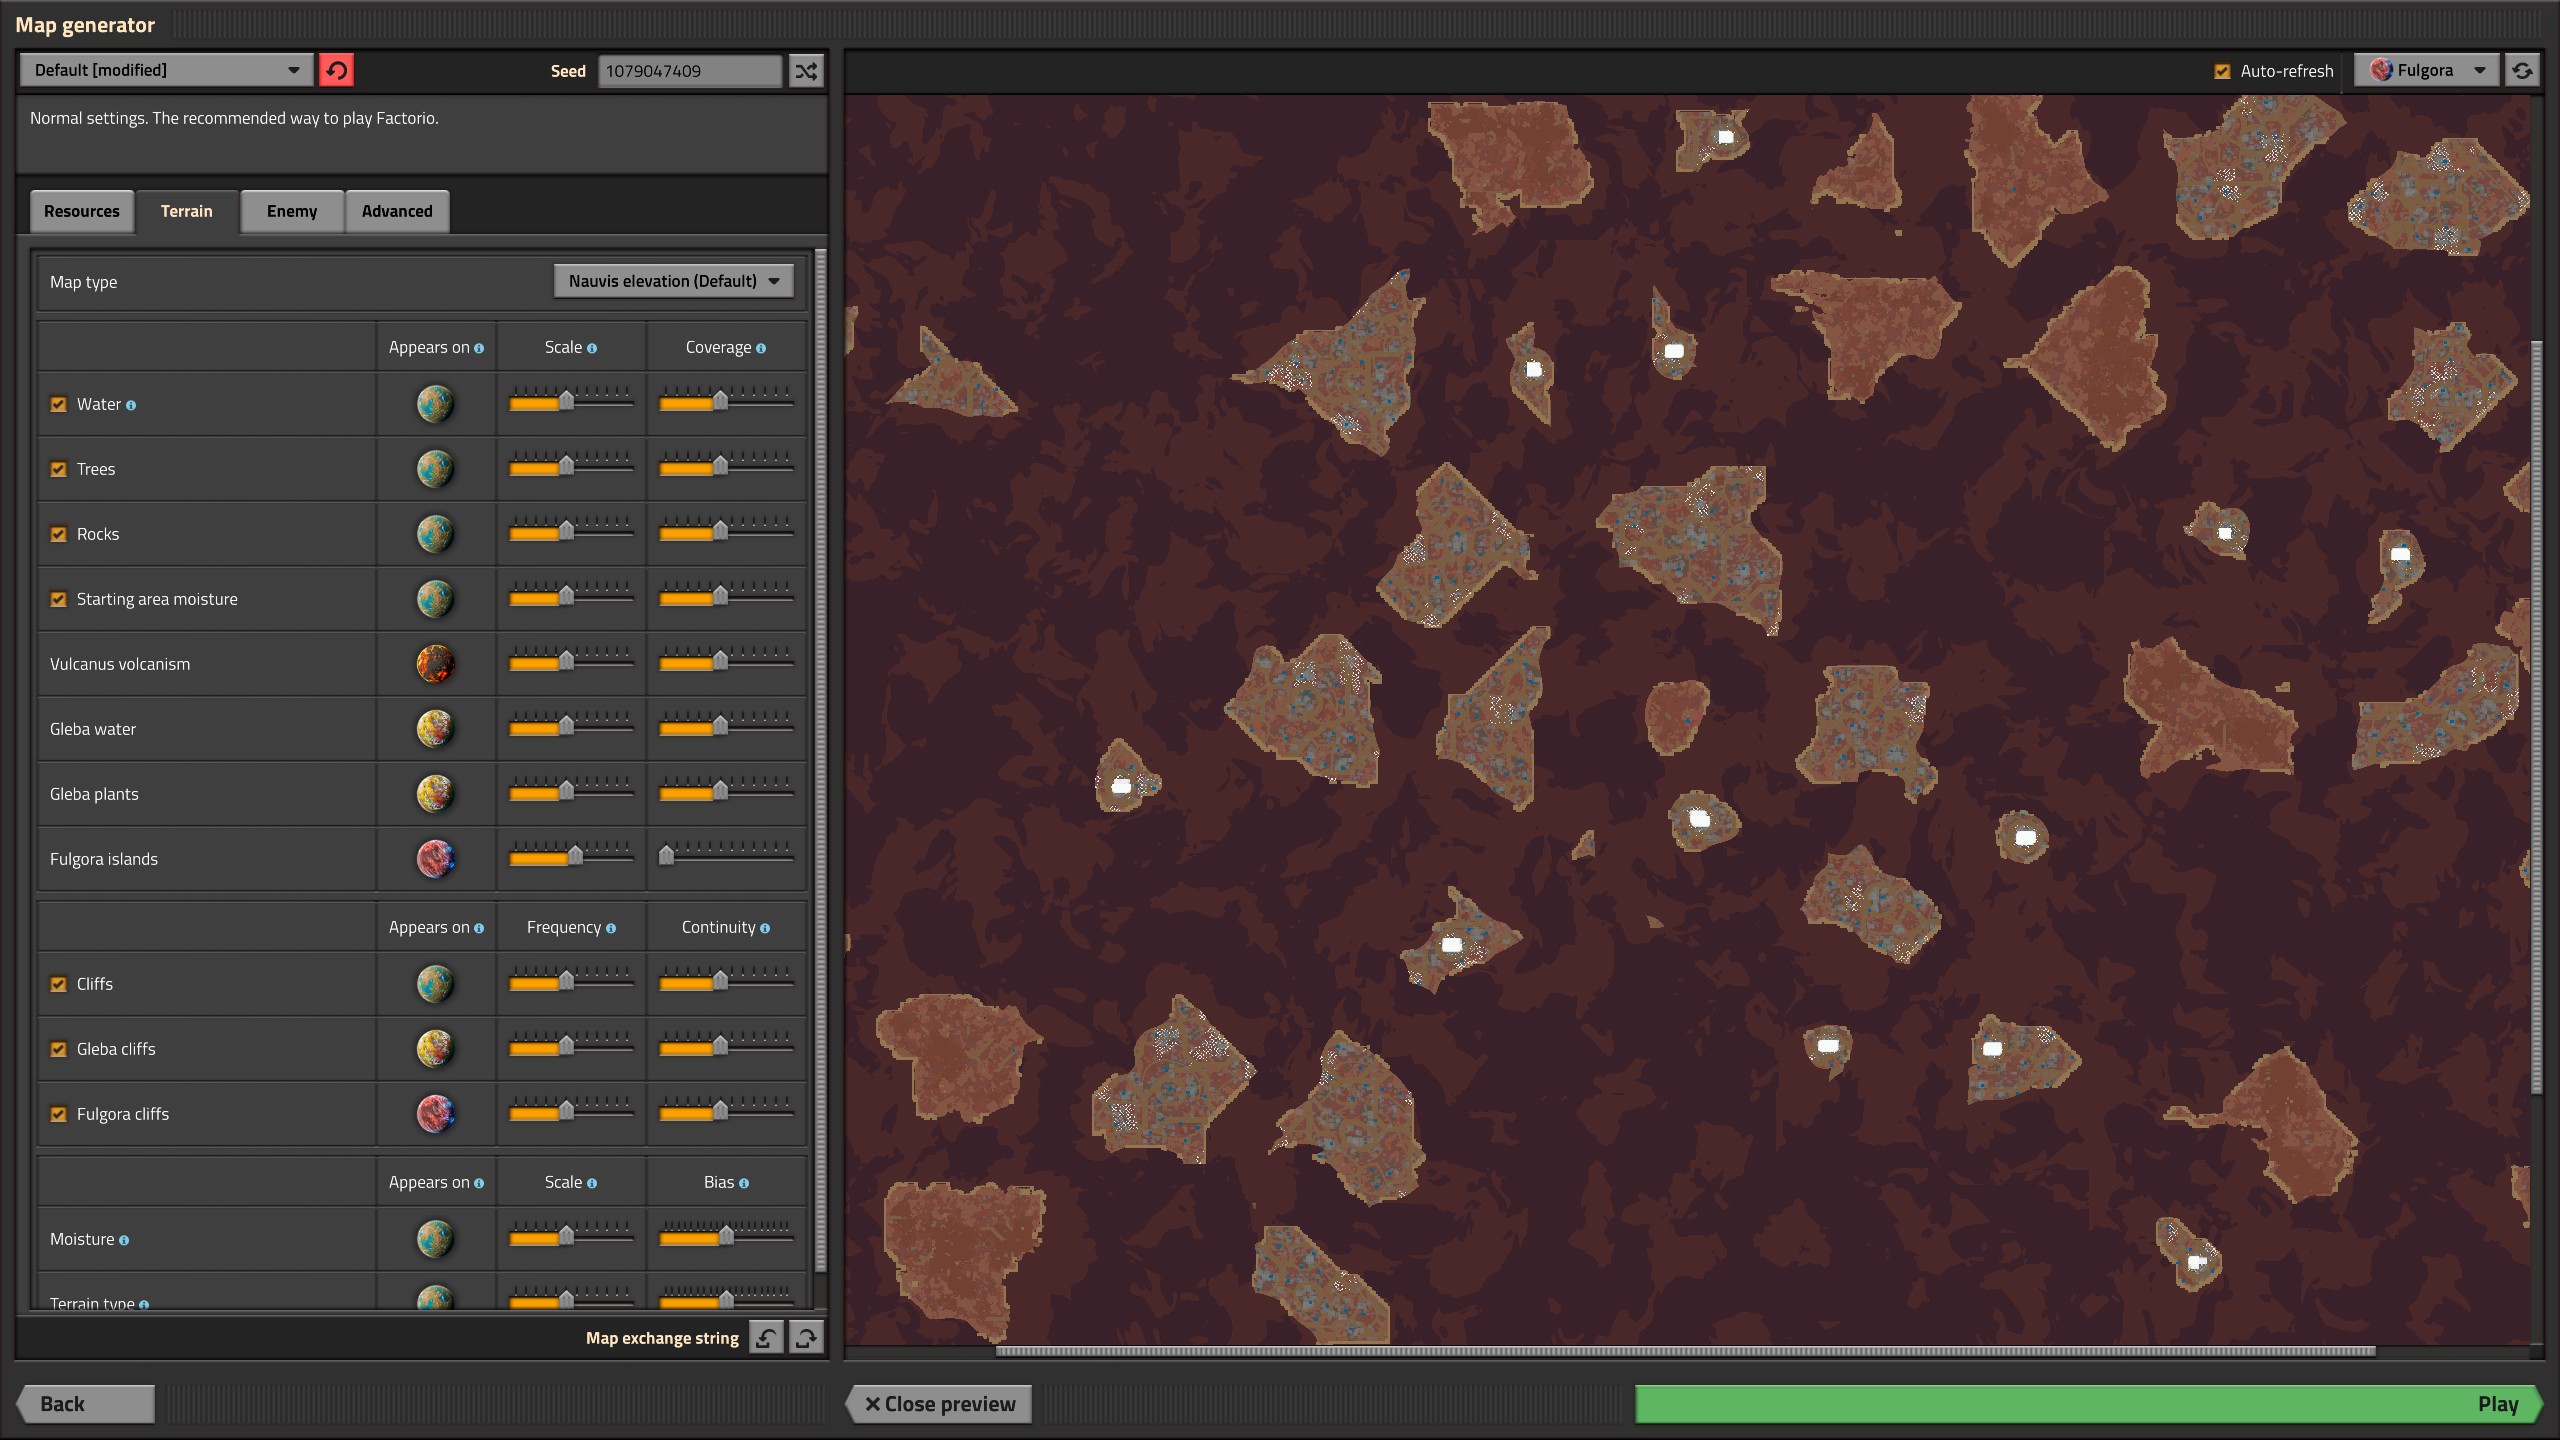Click the map preview vertical scrollbar
Image resolution: width=2560 pixels, height=1440 pixels.
(2536, 716)
